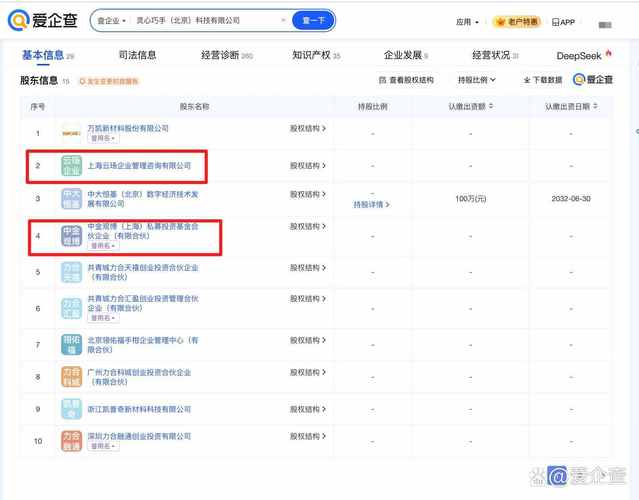This screenshot has height=500, width=639.
Task: Open company link 广州力合科城创业投资合伙企业
Action: point(139,377)
